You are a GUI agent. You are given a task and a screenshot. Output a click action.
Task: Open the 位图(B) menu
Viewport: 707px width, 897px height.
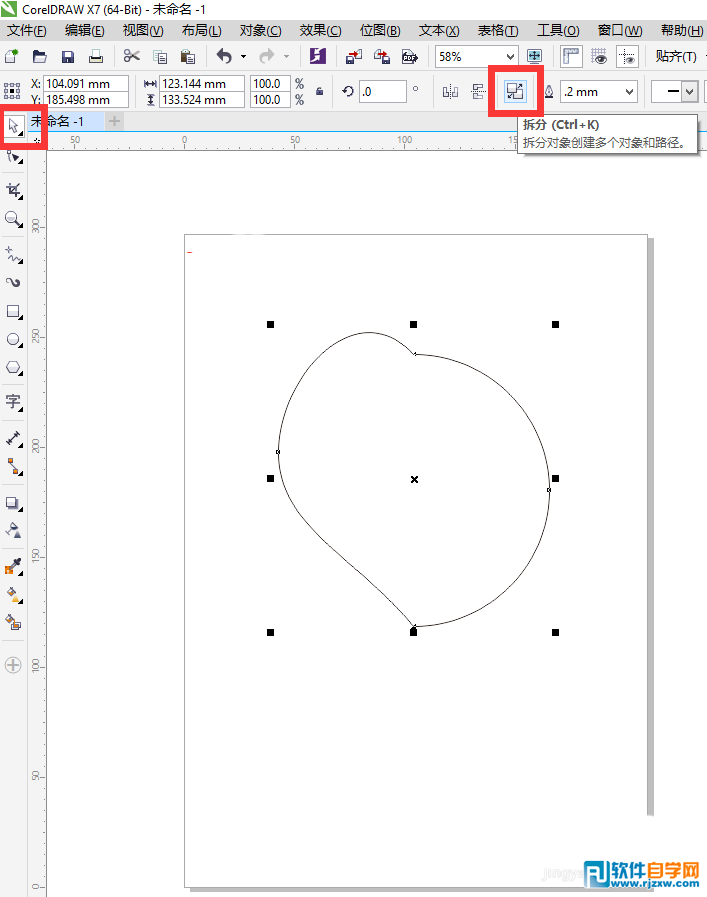pyautogui.click(x=380, y=30)
